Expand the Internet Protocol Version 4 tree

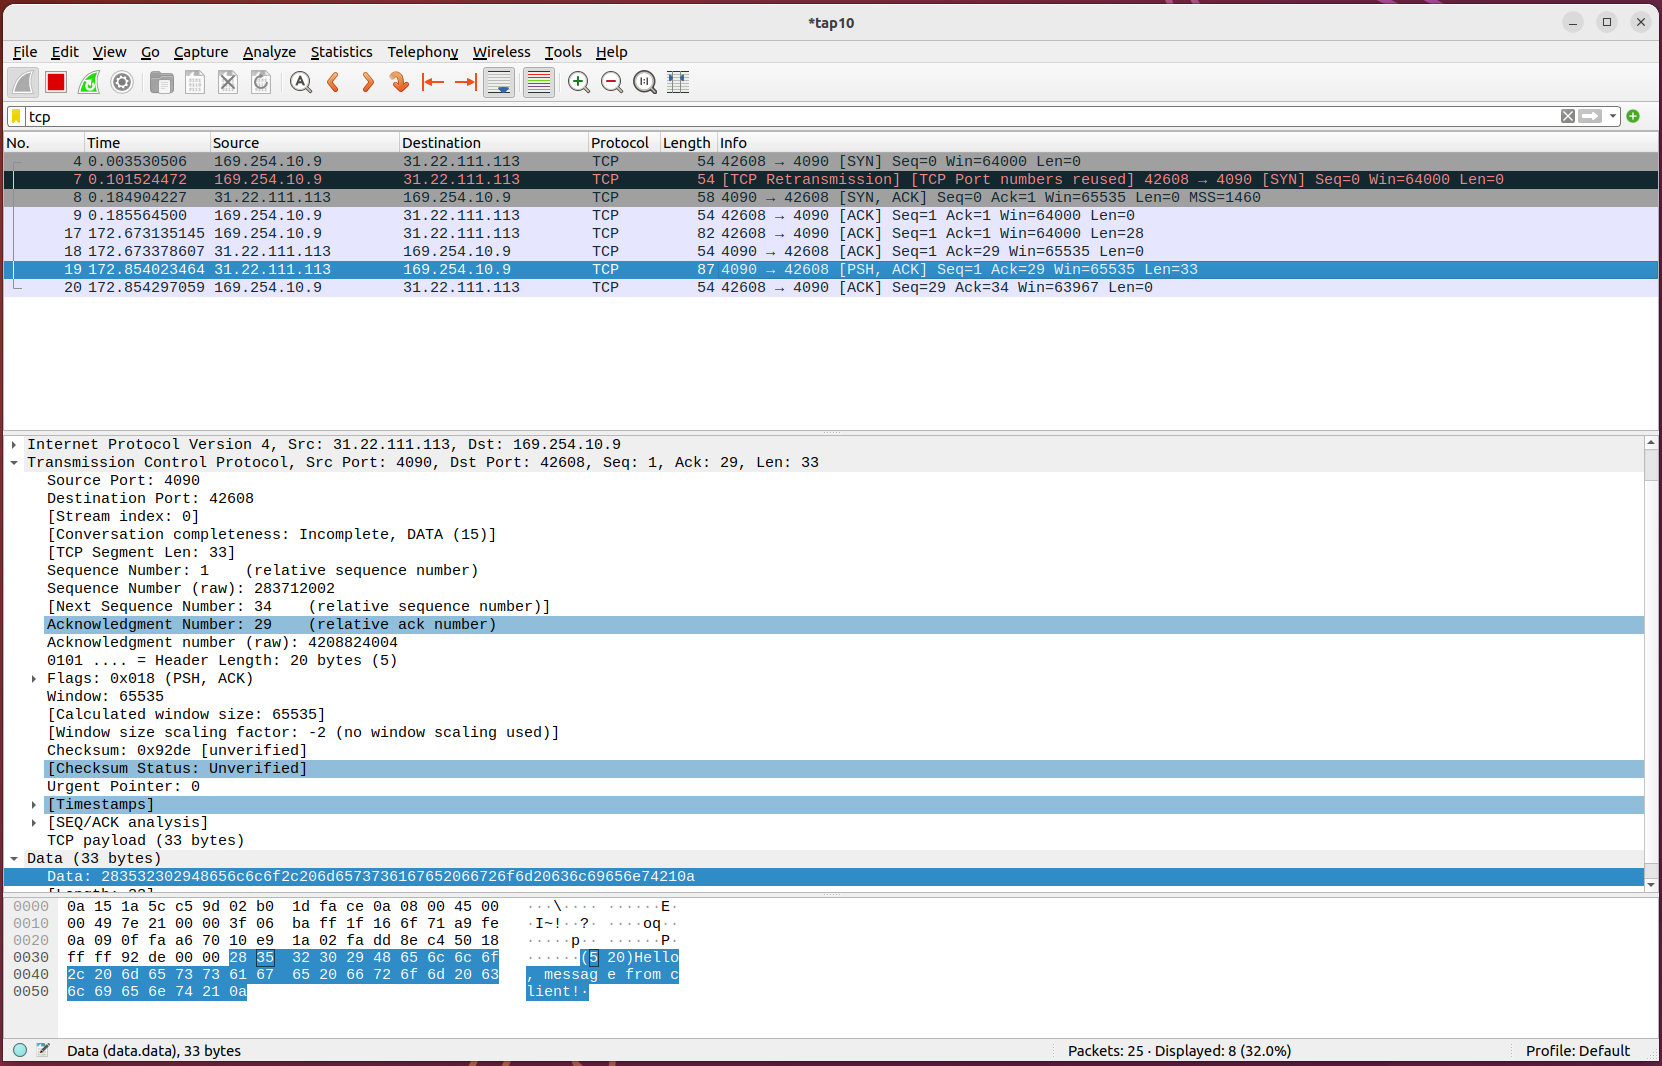click(14, 444)
